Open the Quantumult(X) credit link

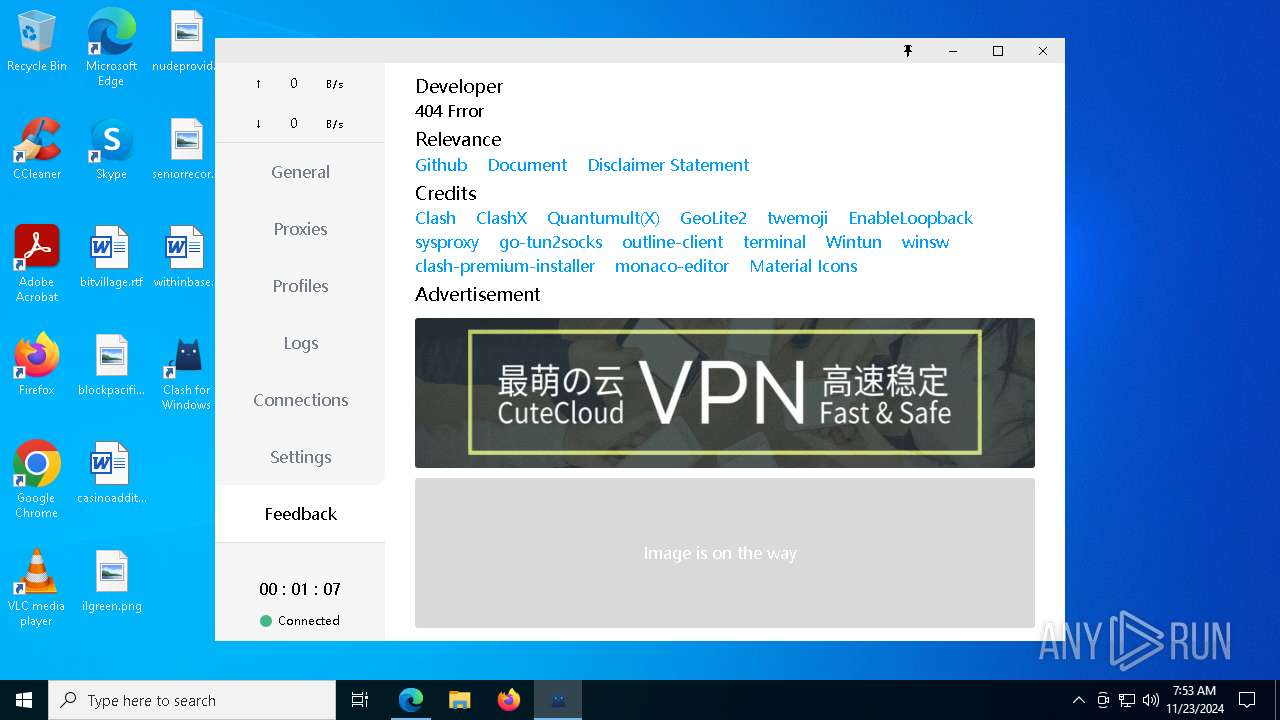click(x=603, y=218)
